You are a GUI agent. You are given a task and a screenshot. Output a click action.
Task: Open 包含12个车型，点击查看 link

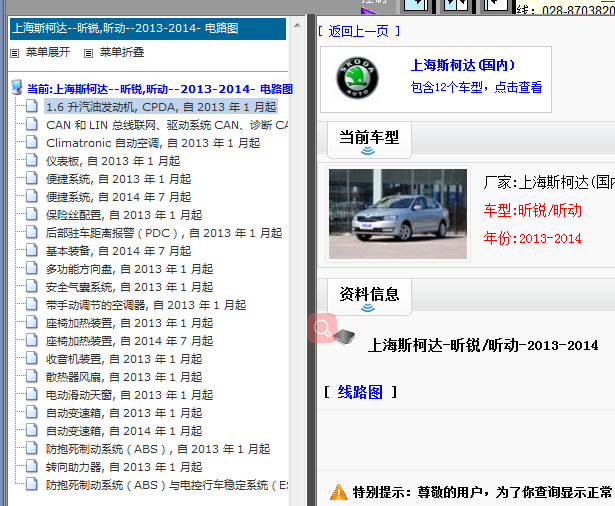[476, 87]
